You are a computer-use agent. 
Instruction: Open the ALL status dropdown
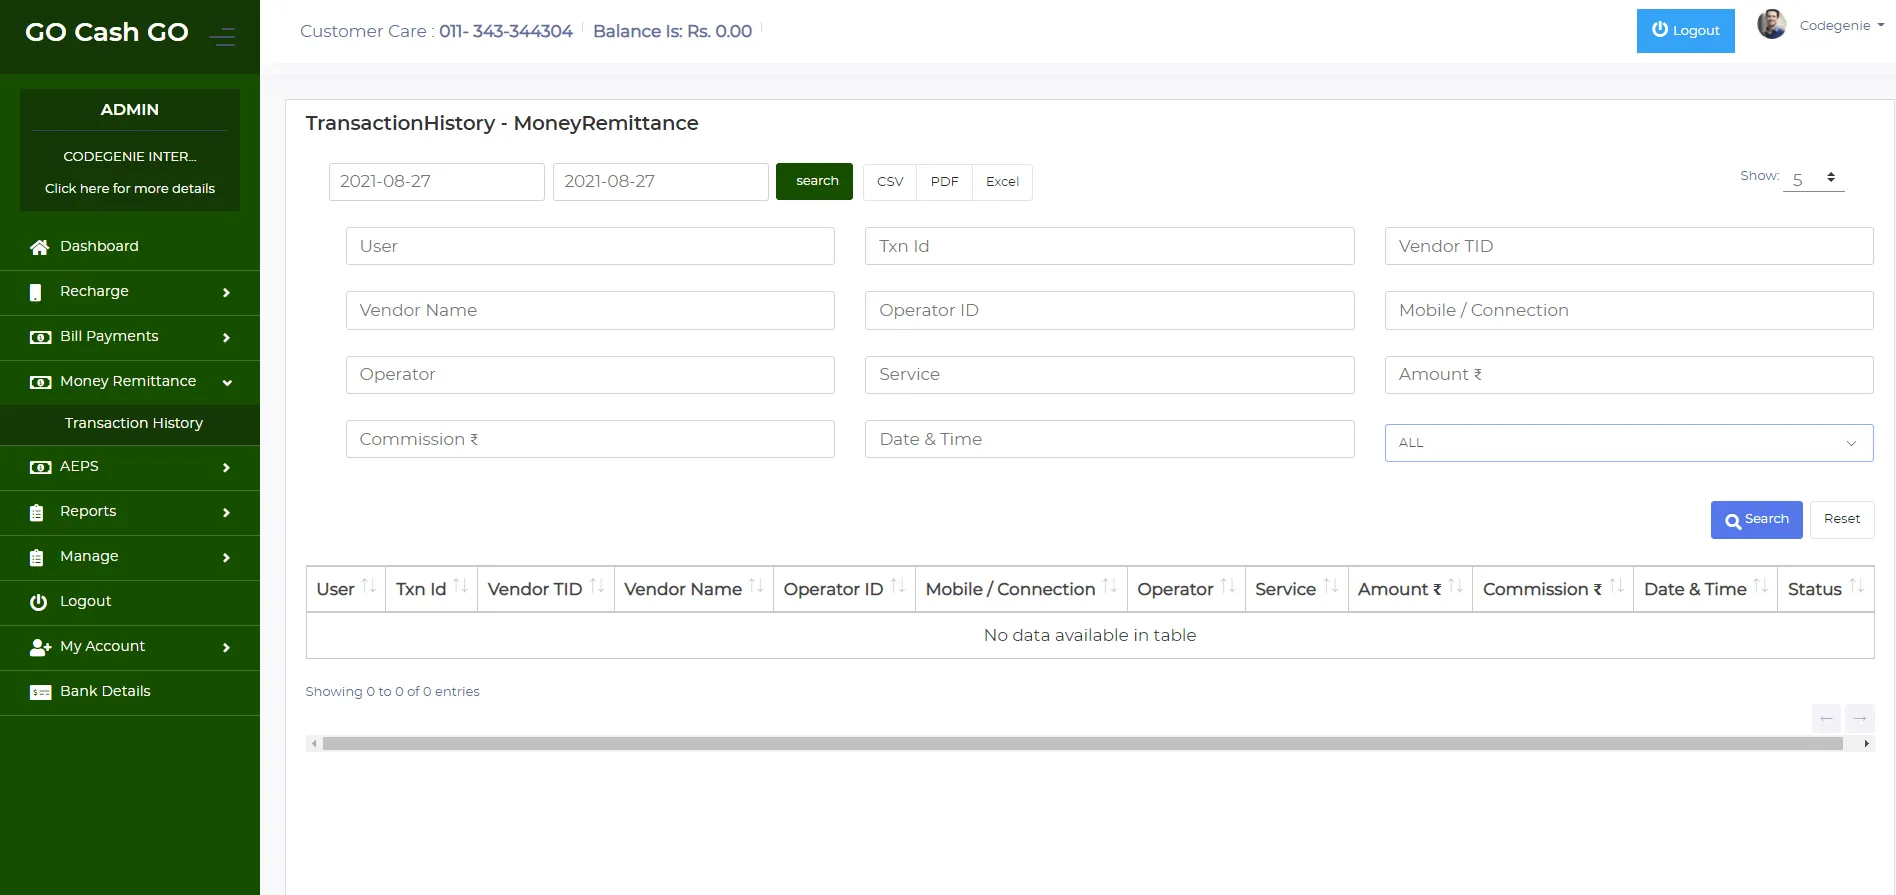tap(1628, 443)
